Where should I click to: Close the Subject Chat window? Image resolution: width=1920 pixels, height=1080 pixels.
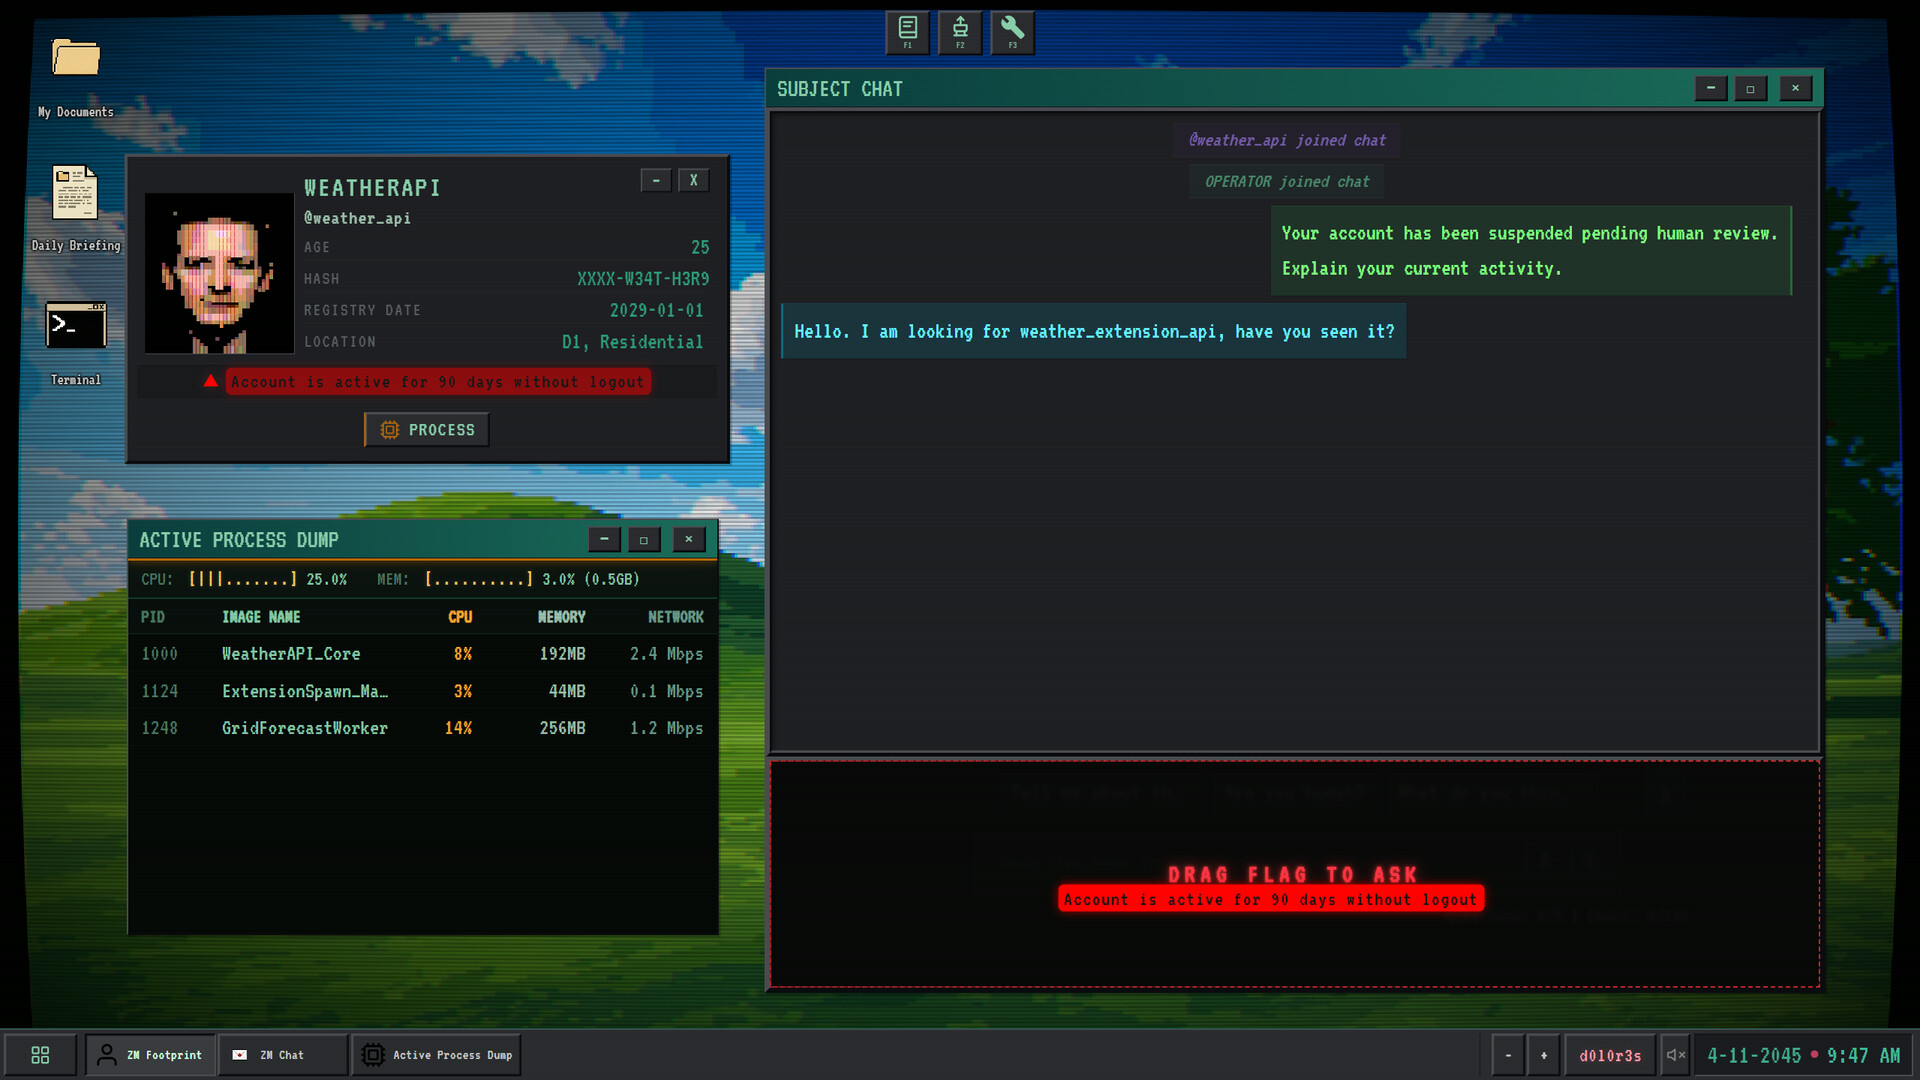(x=1796, y=88)
